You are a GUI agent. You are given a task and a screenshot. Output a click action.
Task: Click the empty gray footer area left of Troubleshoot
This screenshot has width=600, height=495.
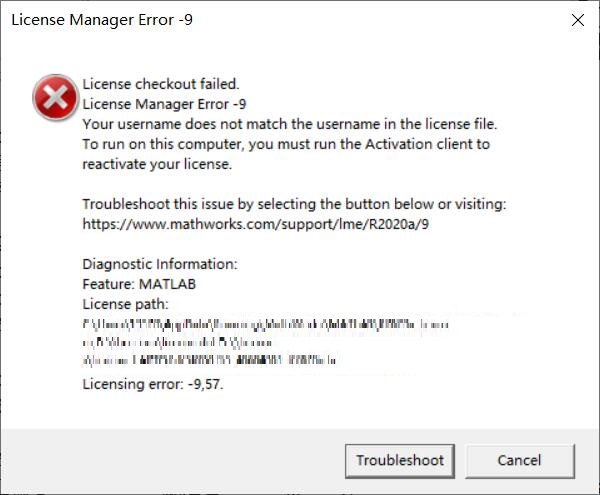[x=170, y=460]
